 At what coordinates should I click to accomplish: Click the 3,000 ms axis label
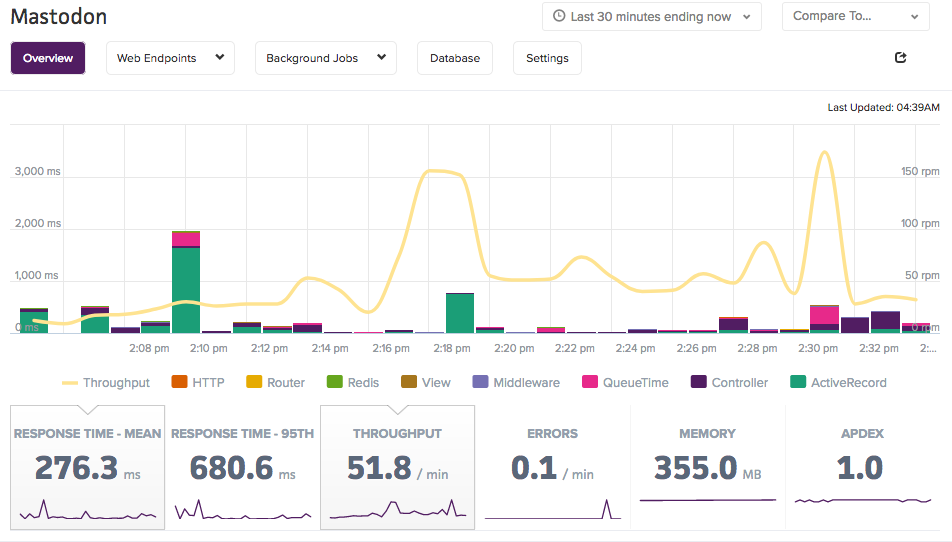38,171
